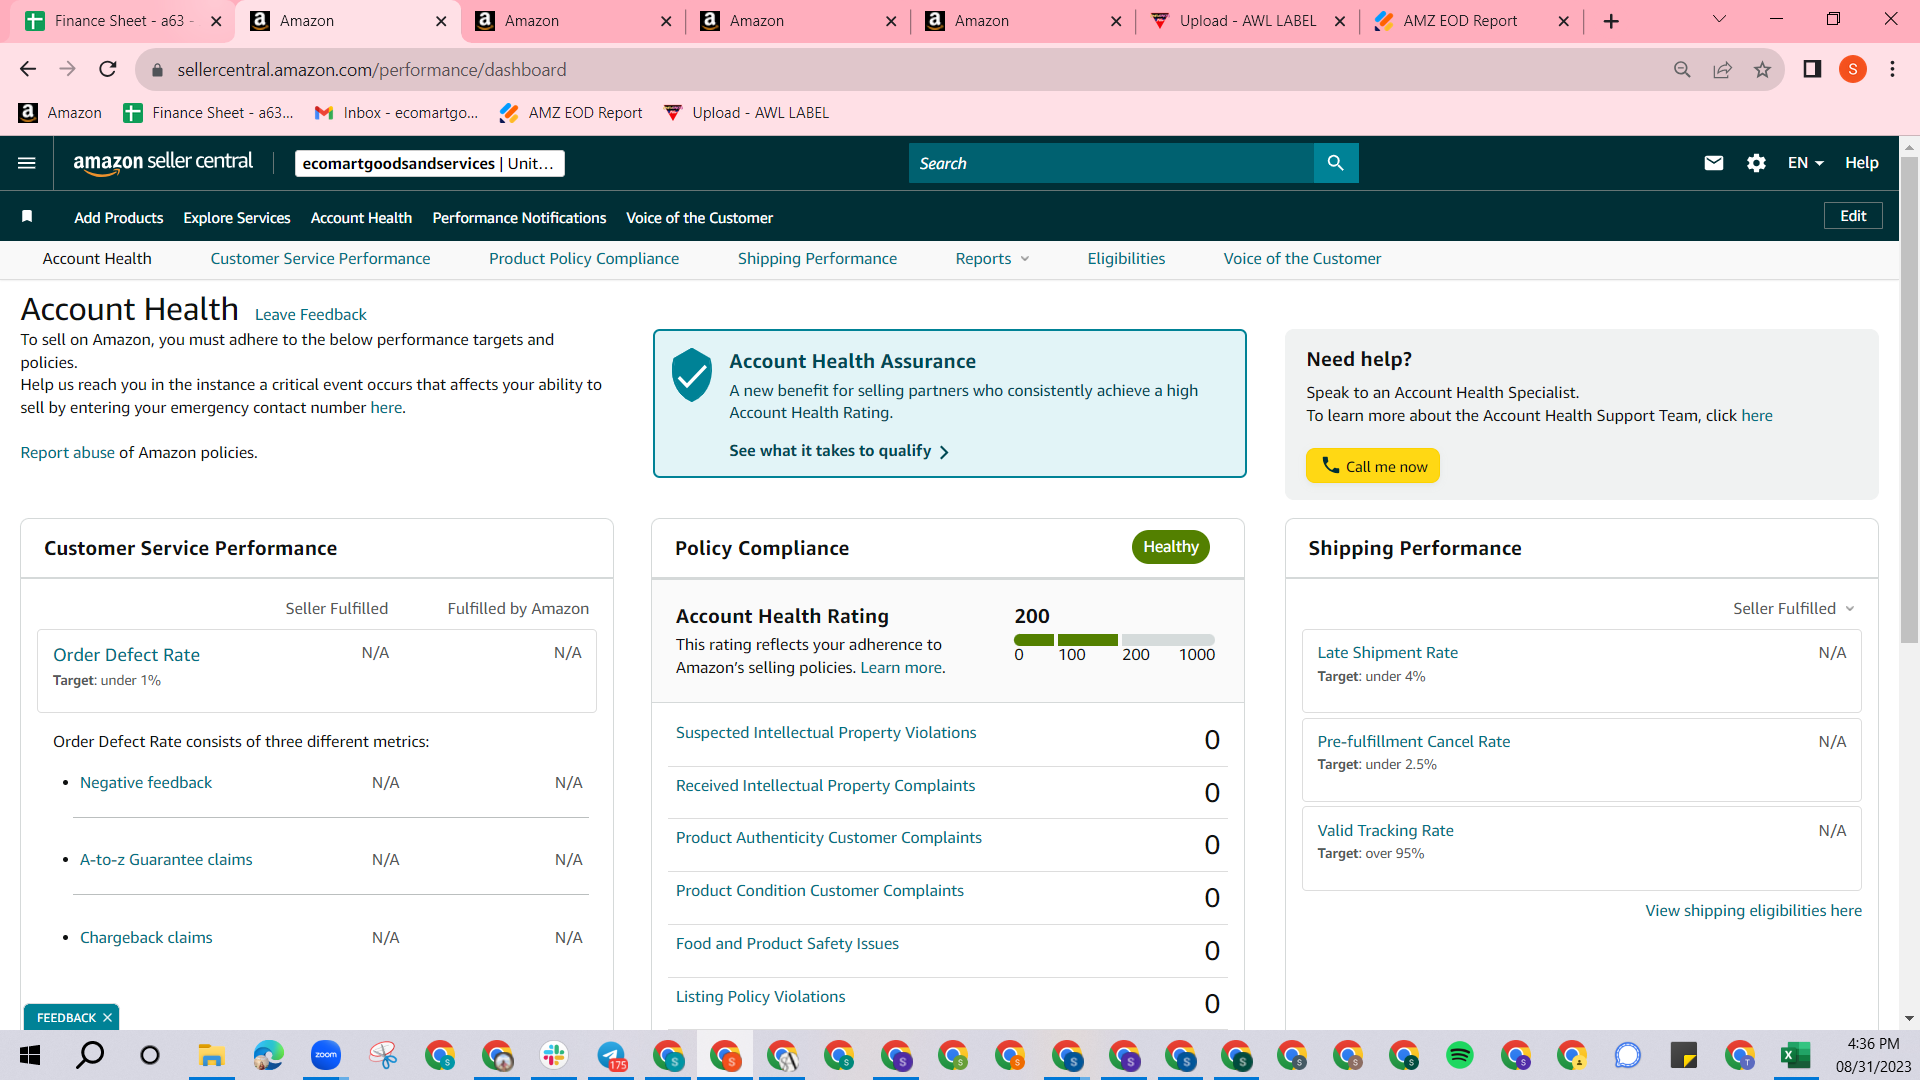Viewport: 1920px width, 1080px height.
Task: Open the Shipping Performance tab
Action: [x=817, y=259]
